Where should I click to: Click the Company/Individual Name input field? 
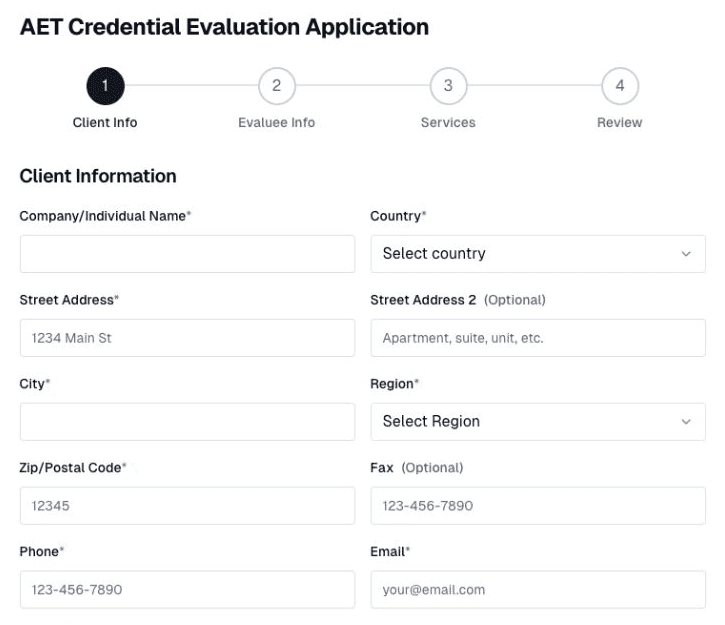[187, 254]
